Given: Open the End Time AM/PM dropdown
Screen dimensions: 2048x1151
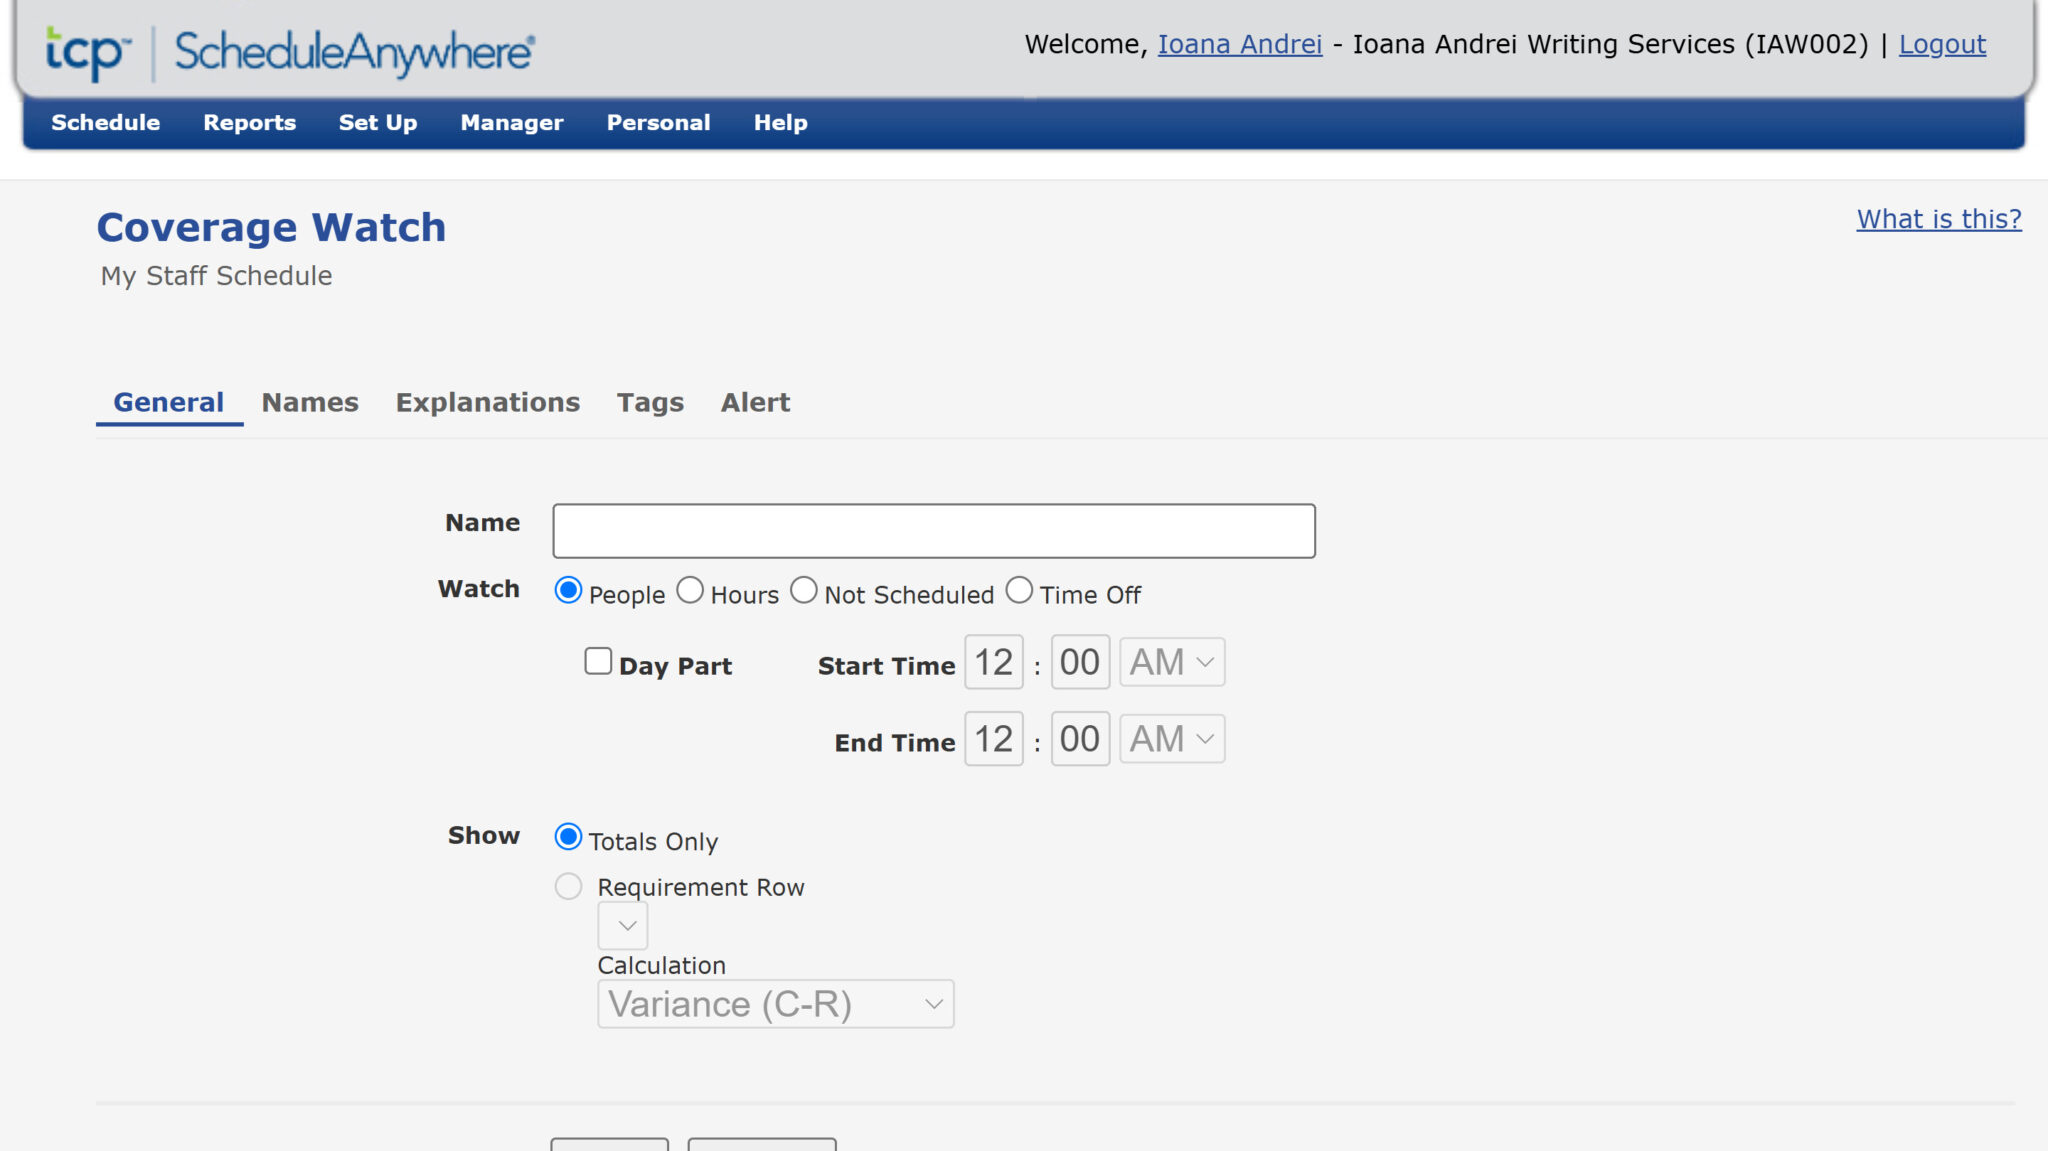Looking at the screenshot, I should (x=1171, y=739).
